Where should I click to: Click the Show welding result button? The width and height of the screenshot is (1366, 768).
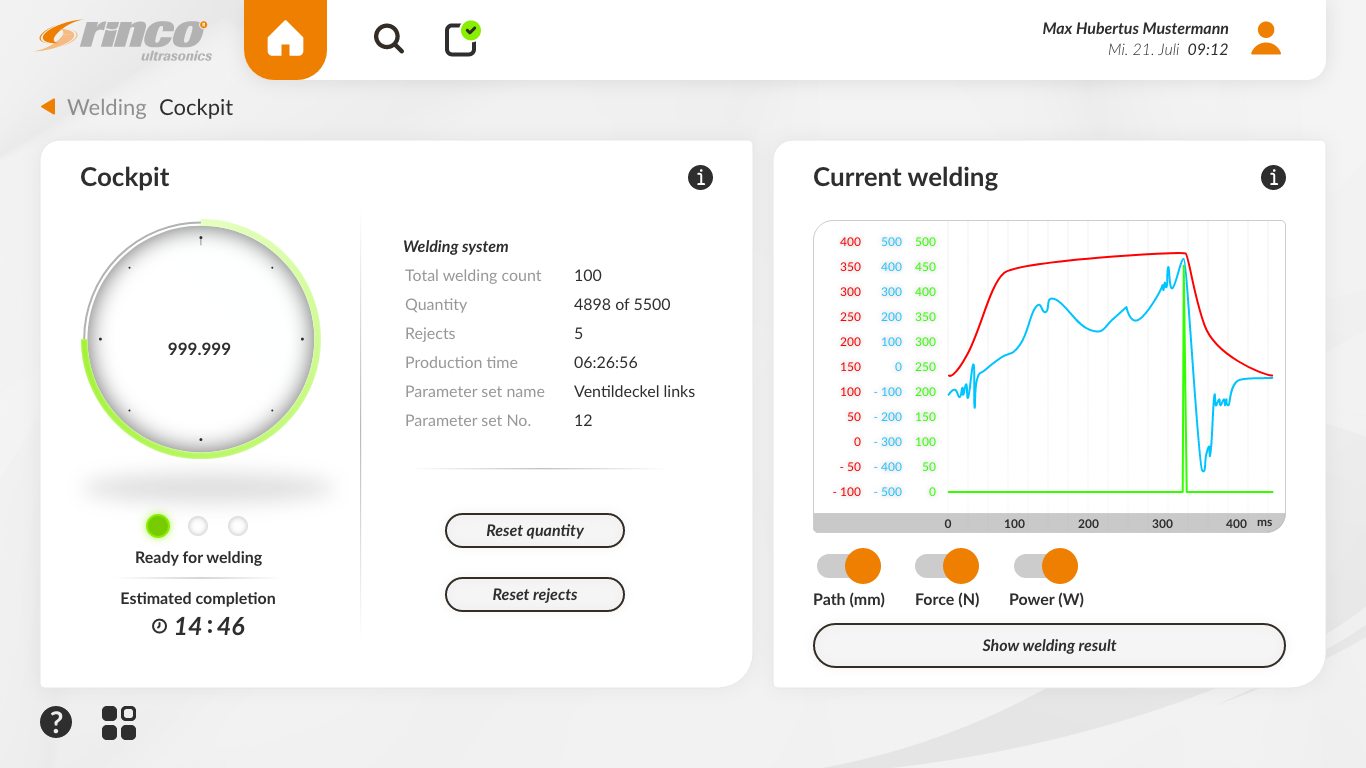click(x=1049, y=646)
